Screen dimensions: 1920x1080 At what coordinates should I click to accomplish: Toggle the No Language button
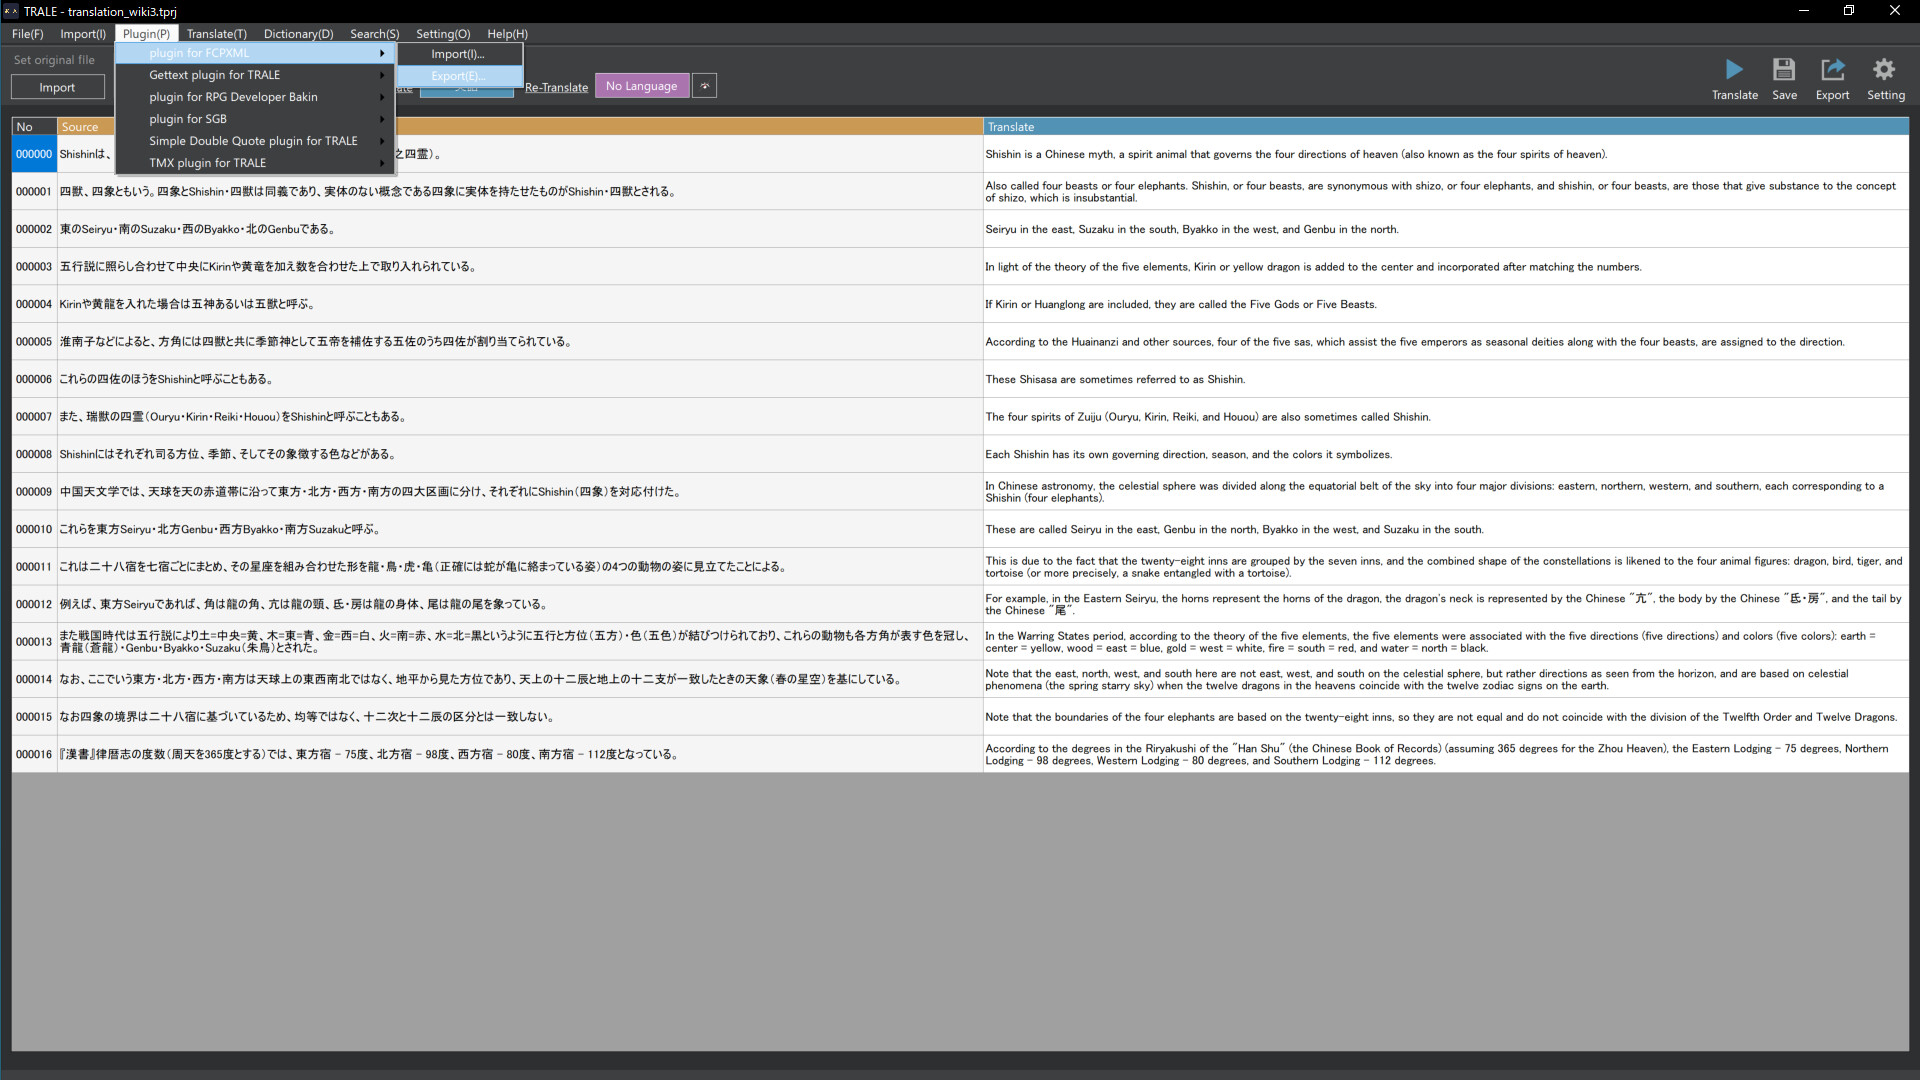point(641,86)
